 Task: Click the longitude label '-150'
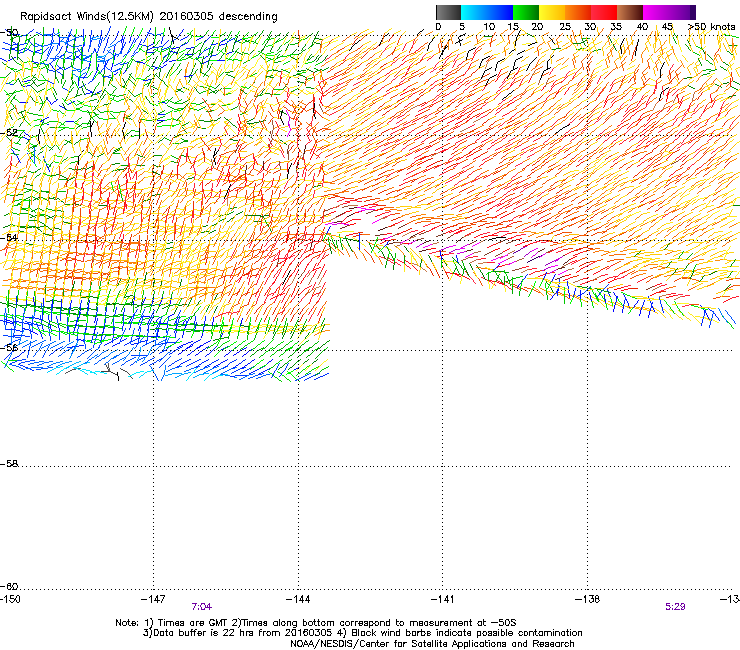tap(10, 599)
